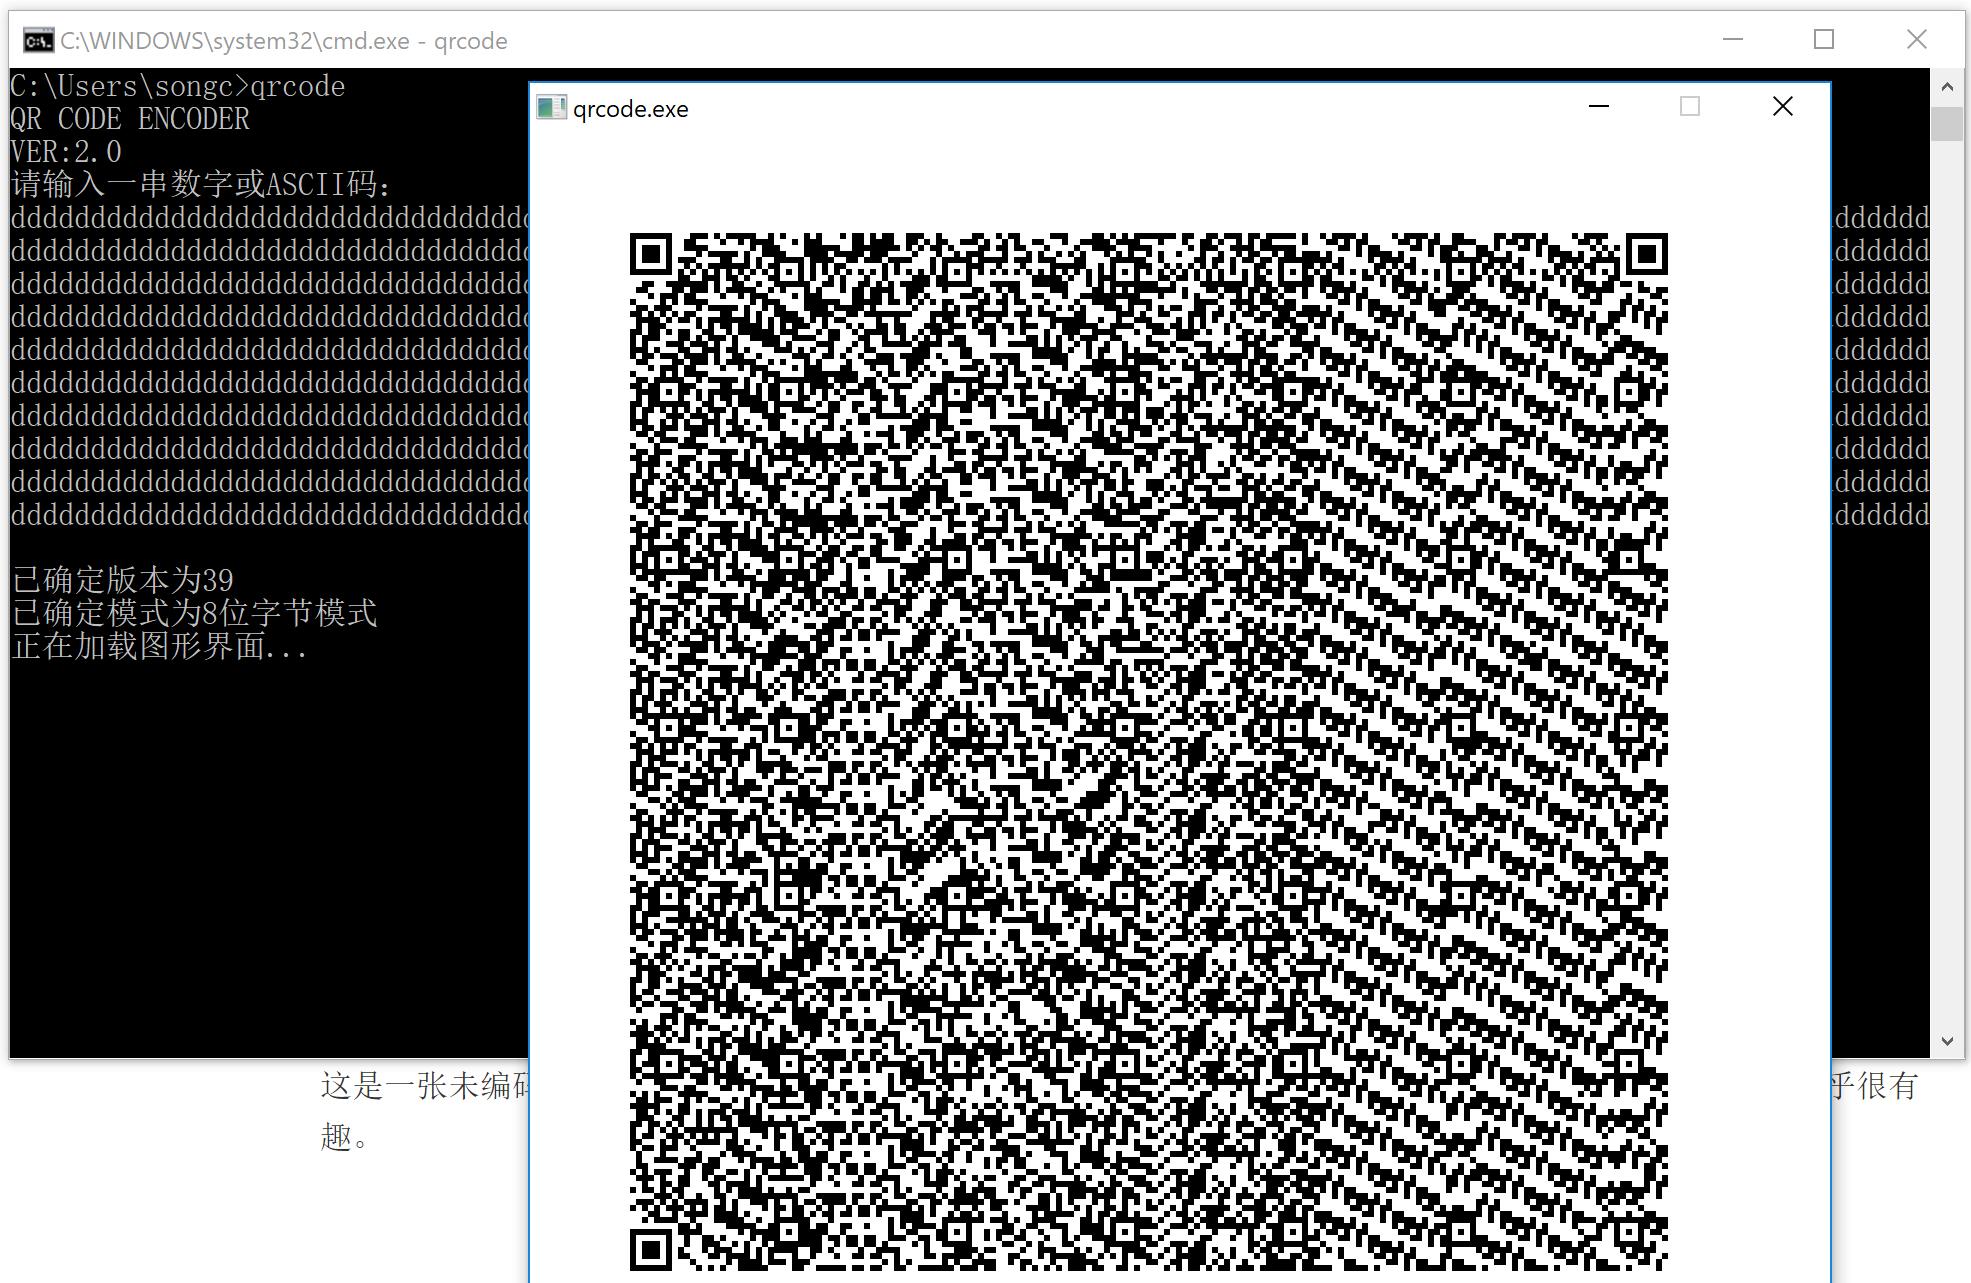Click the disabled maximize button of qrcode.exe

point(1690,106)
